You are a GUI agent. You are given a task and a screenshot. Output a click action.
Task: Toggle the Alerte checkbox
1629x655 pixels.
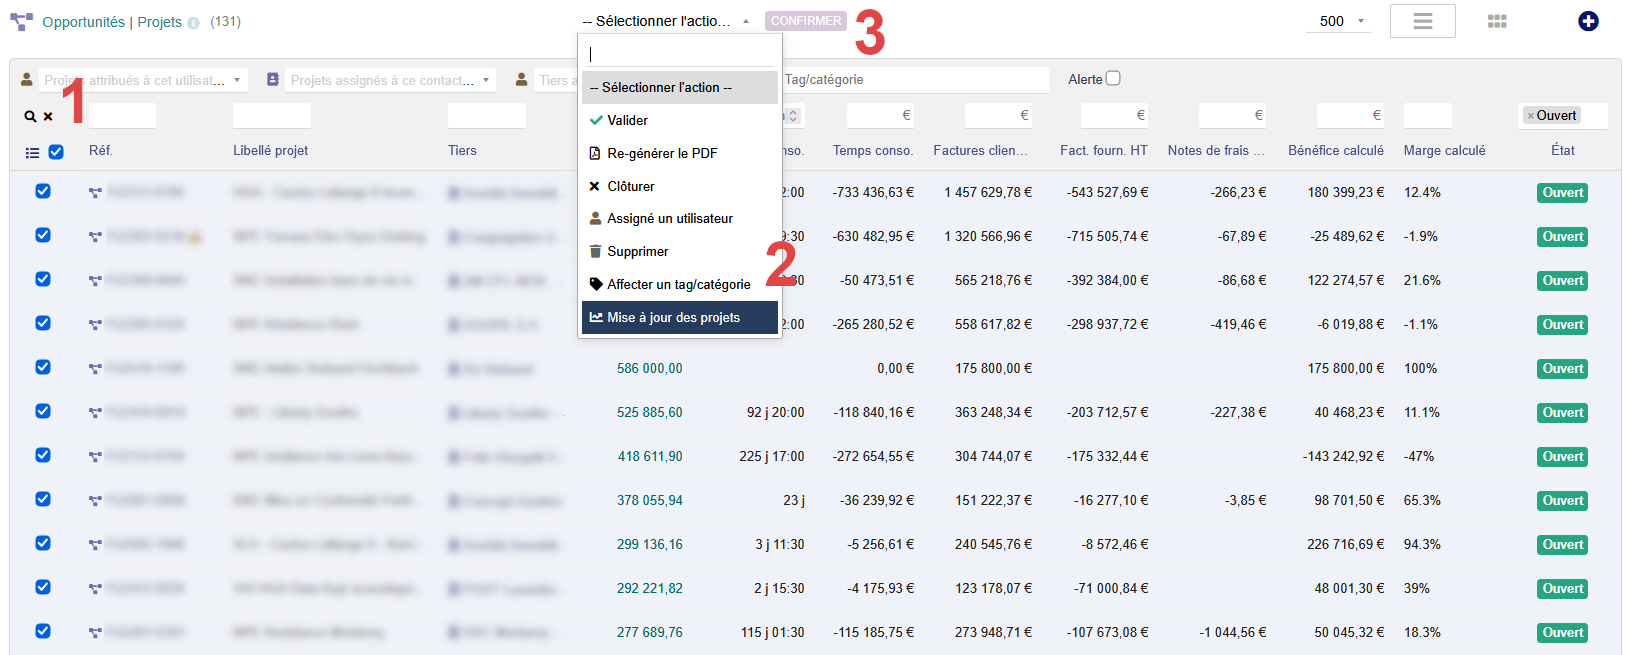(1113, 78)
